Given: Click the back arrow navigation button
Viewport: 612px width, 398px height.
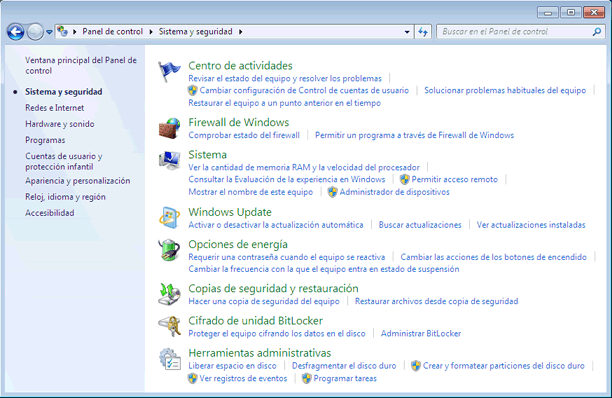Looking at the screenshot, I should [x=16, y=32].
